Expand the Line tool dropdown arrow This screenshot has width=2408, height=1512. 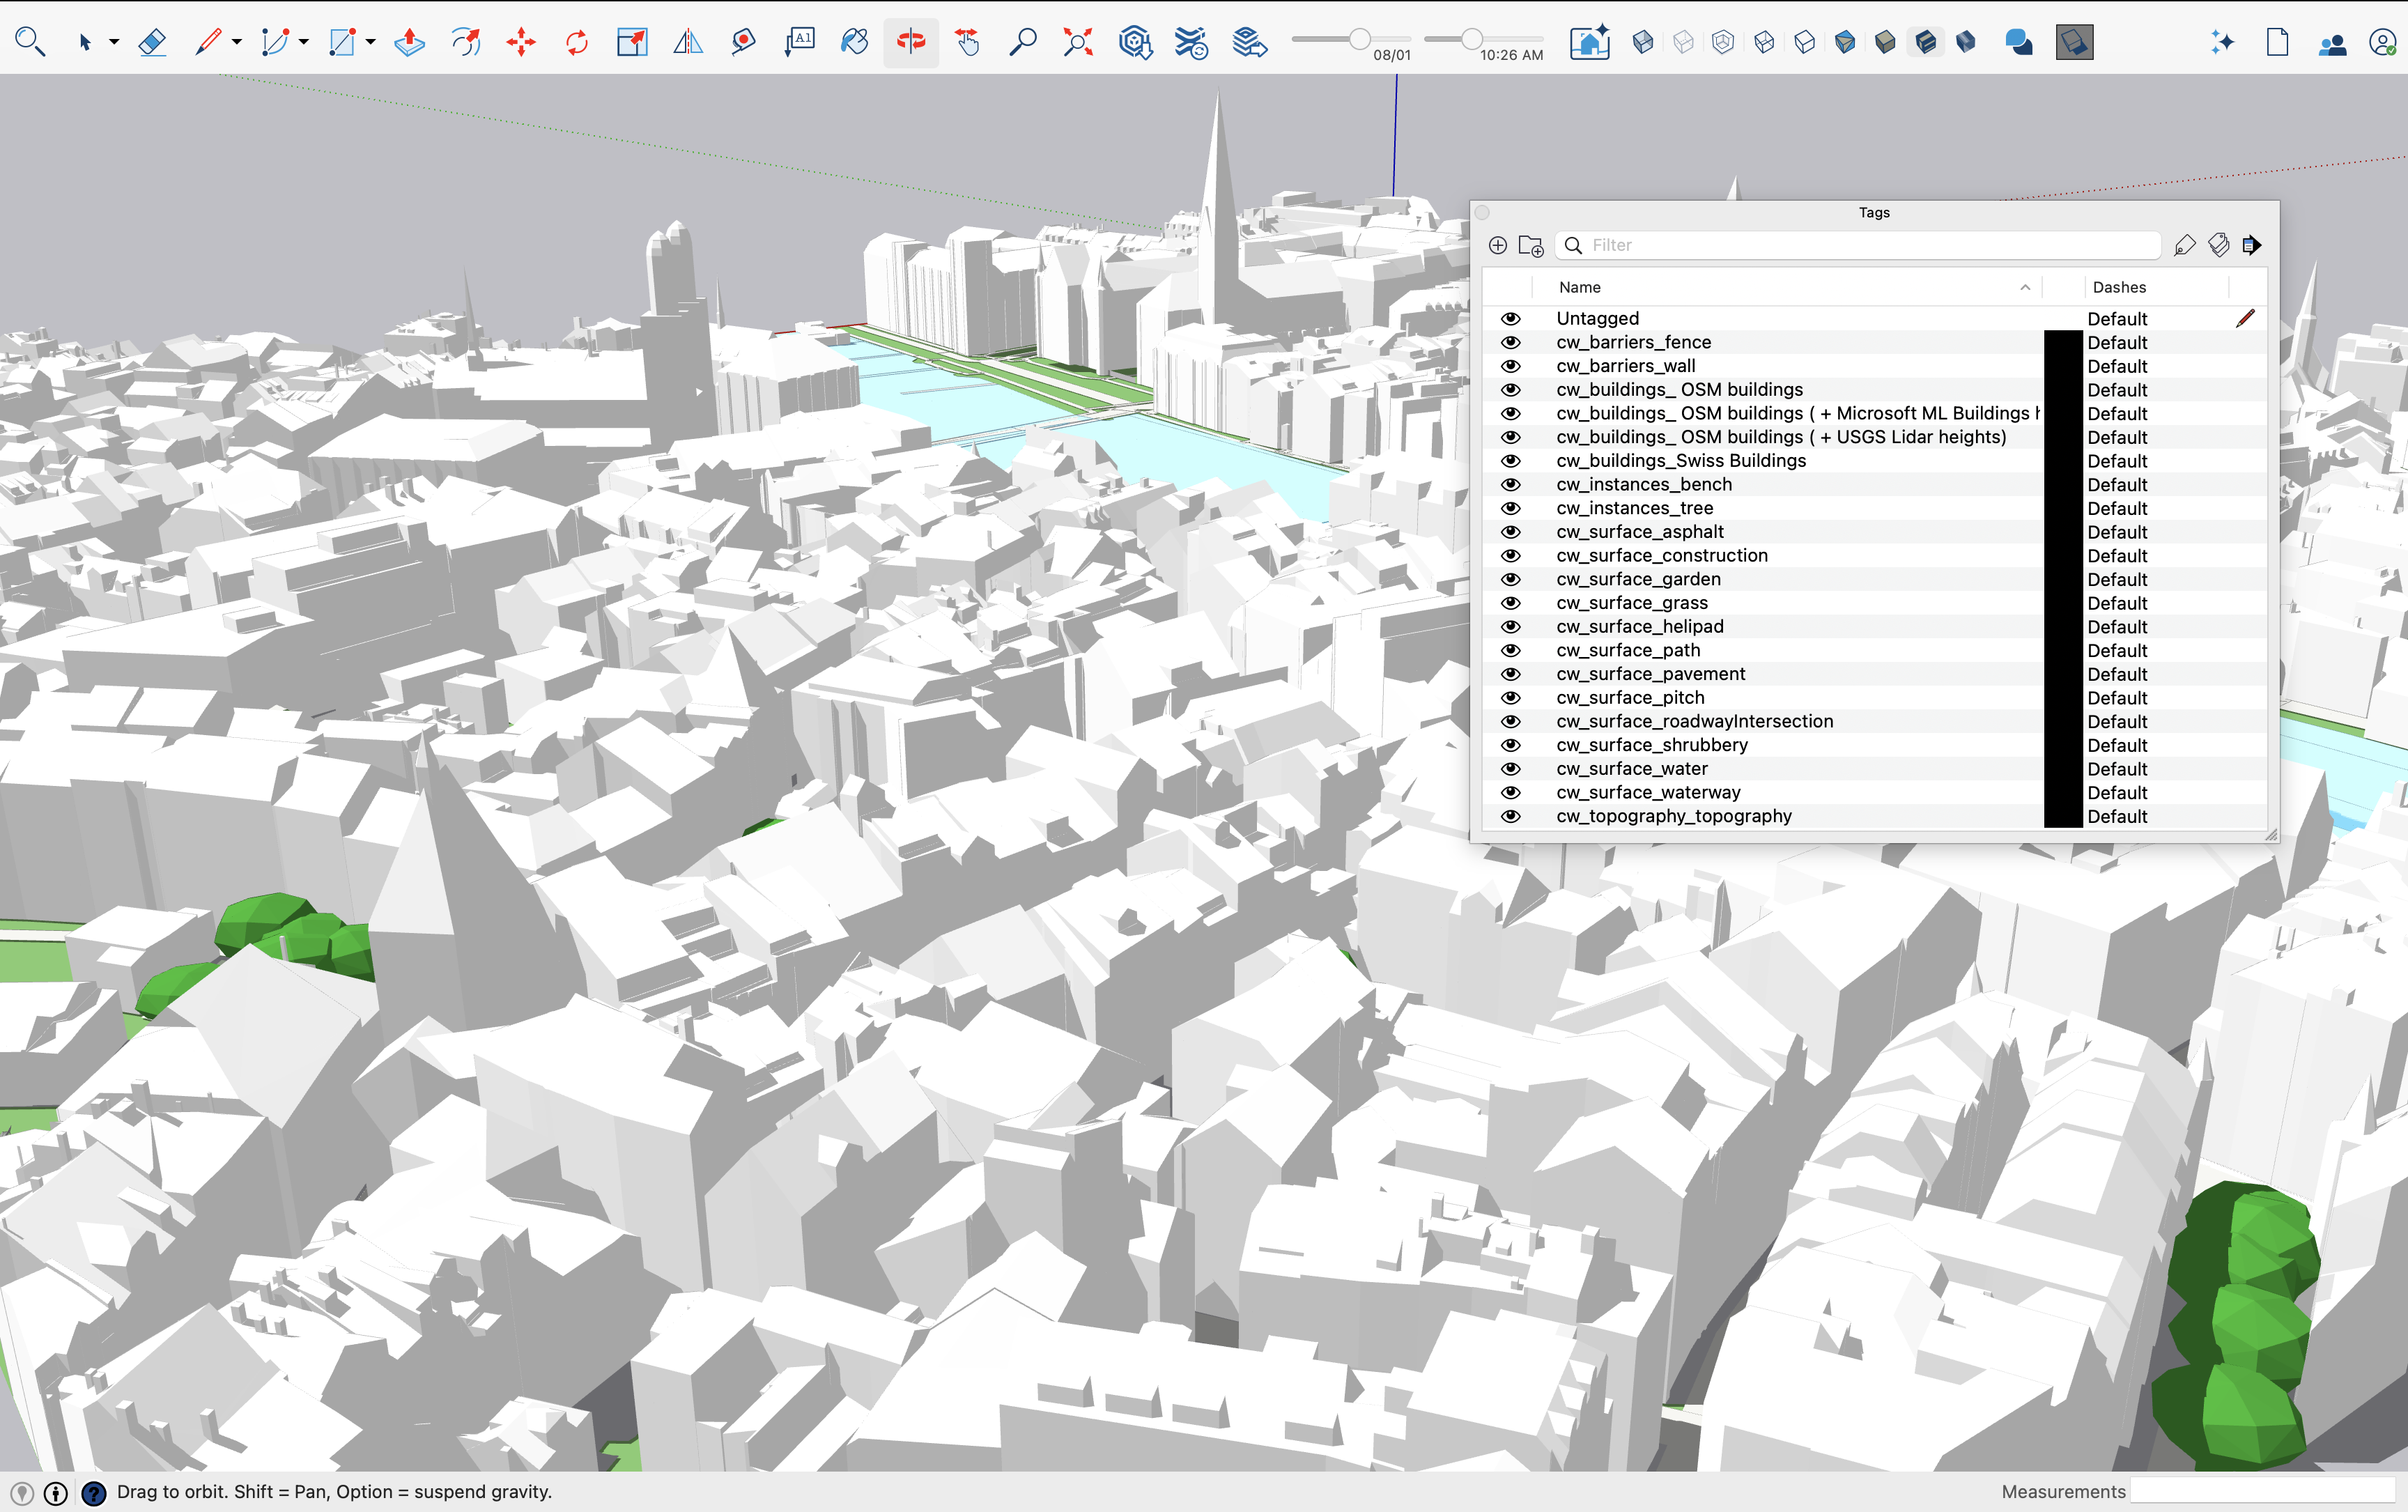point(237,42)
